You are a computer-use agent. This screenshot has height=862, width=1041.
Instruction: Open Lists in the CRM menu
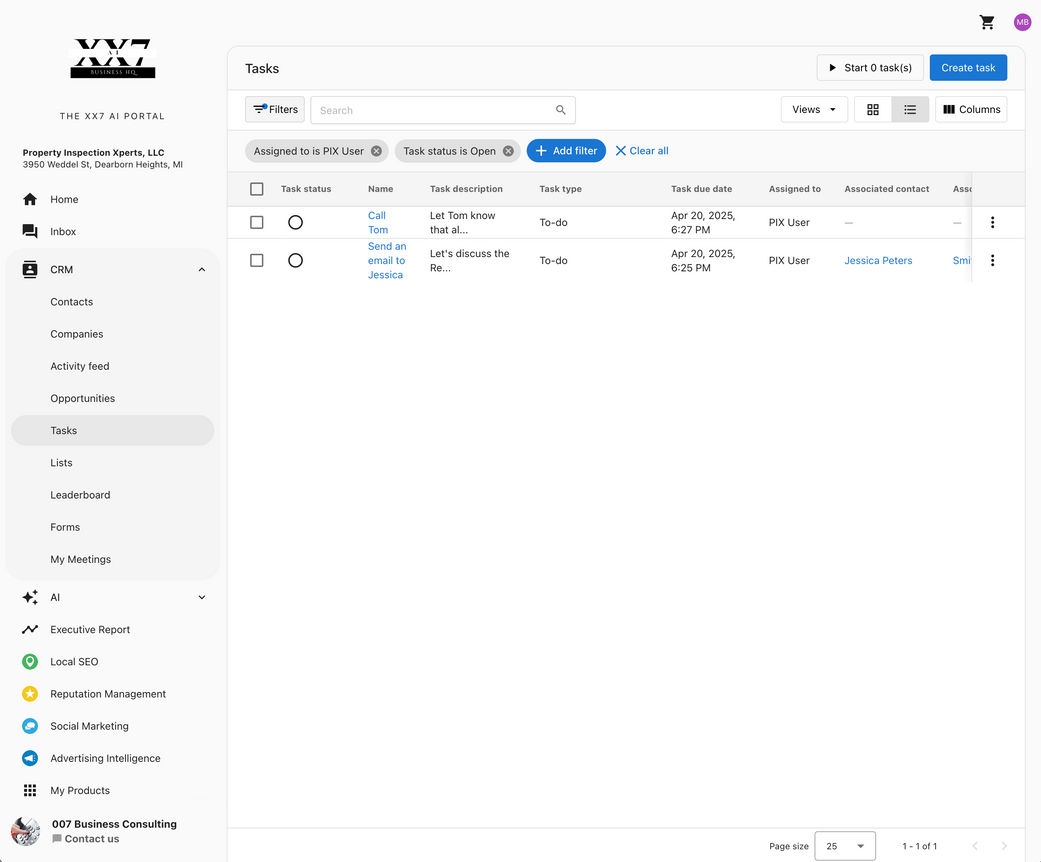click(x=61, y=463)
